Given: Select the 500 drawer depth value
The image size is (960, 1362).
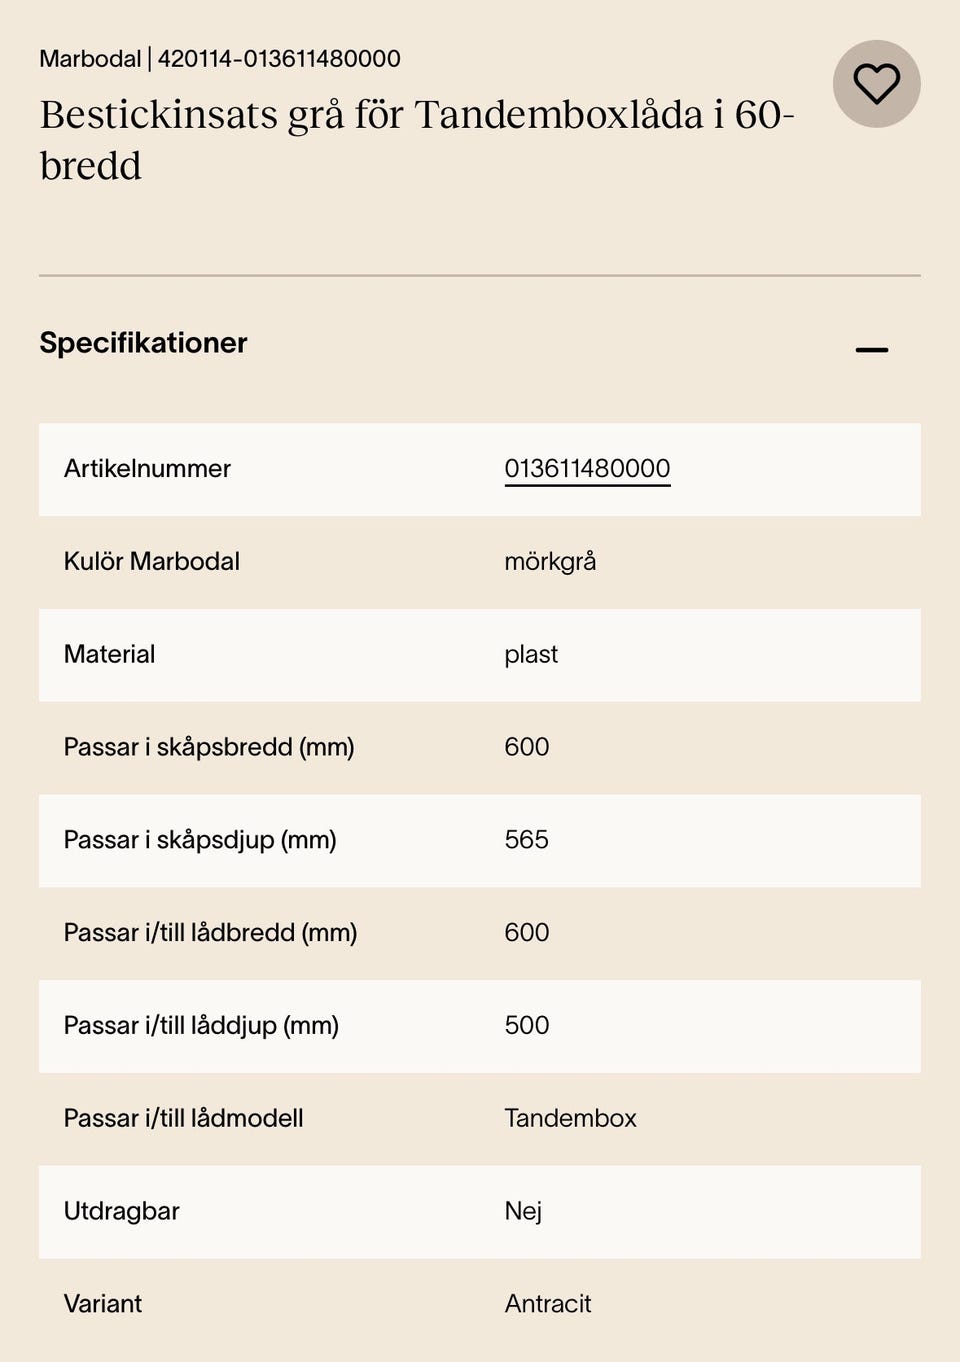Looking at the screenshot, I should click(x=526, y=1025).
